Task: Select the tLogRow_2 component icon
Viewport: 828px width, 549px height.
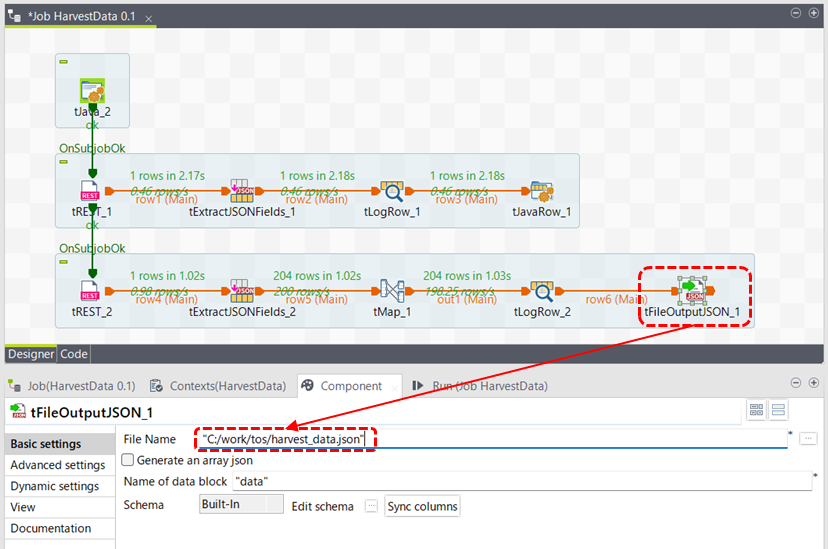Action: [x=542, y=291]
